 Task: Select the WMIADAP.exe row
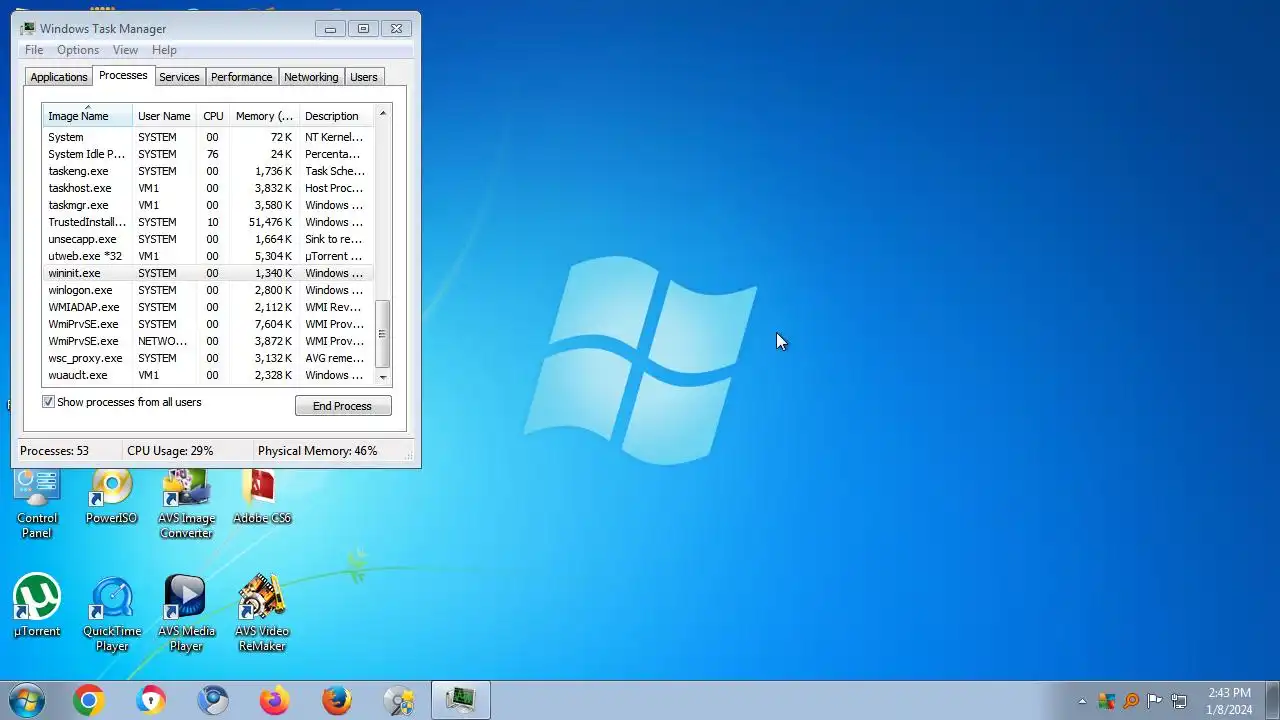click(208, 307)
